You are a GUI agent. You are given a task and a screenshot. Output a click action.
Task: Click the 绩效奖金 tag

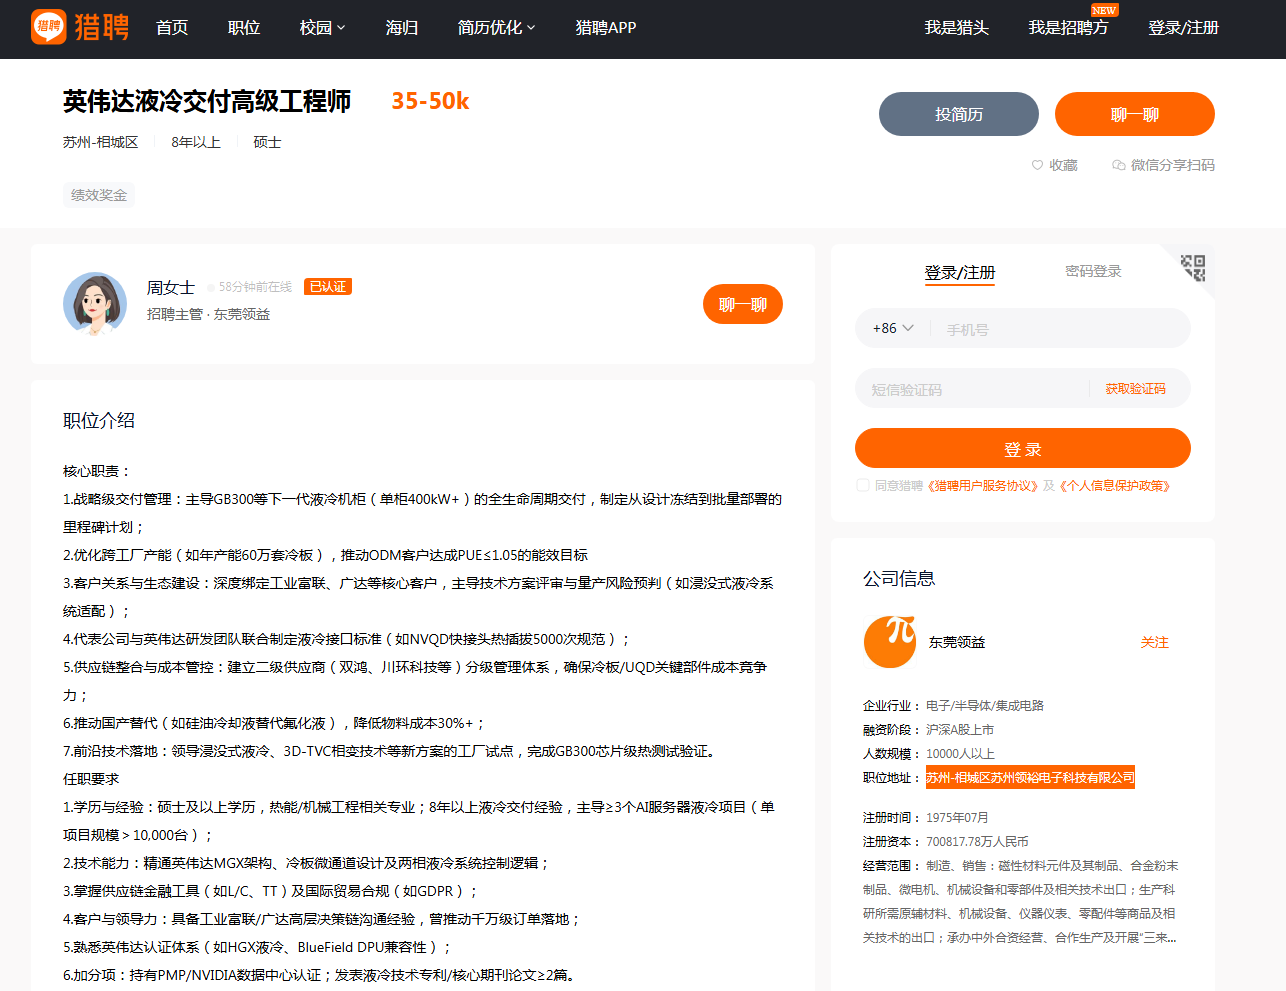click(x=98, y=195)
